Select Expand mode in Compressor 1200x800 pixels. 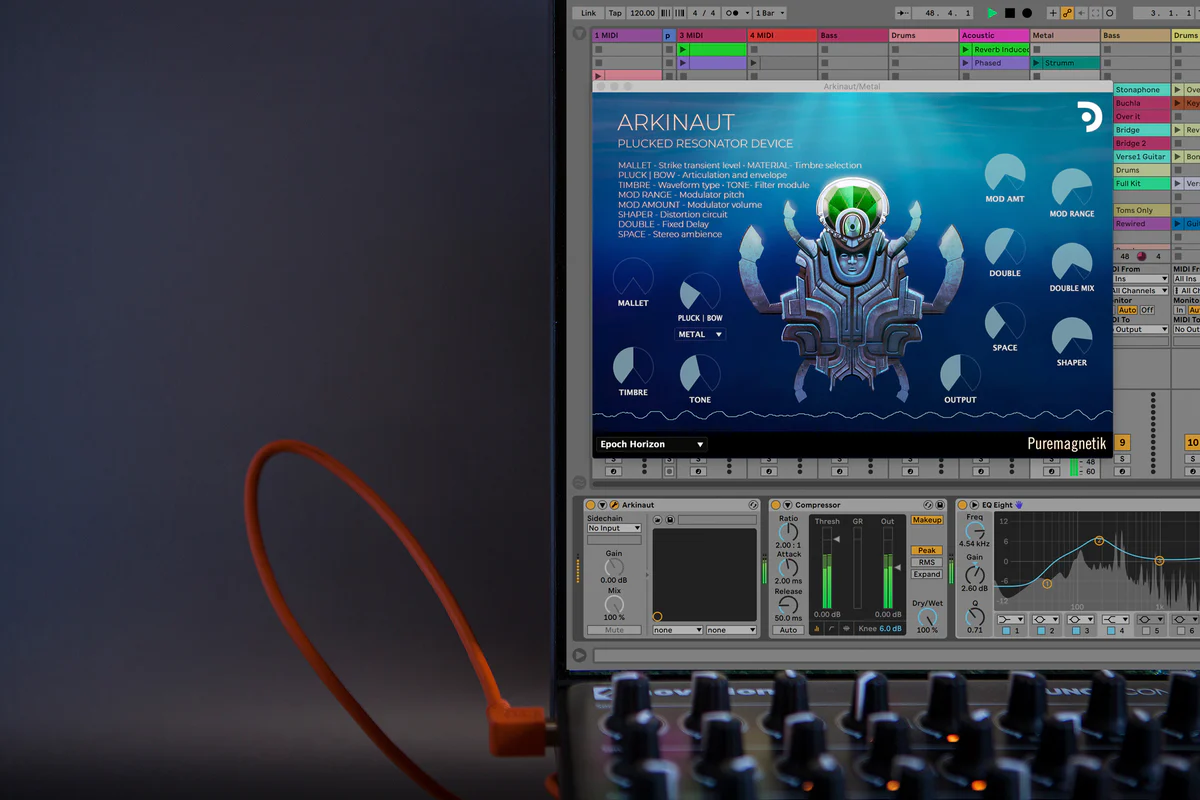point(927,574)
